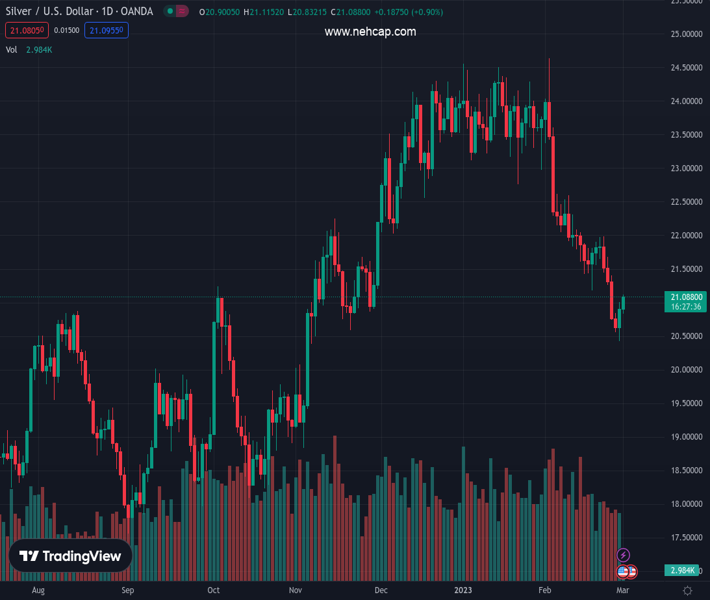The width and height of the screenshot is (710, 600).
Task: Open the chart settings gear icon
Action: coord(688,591)
